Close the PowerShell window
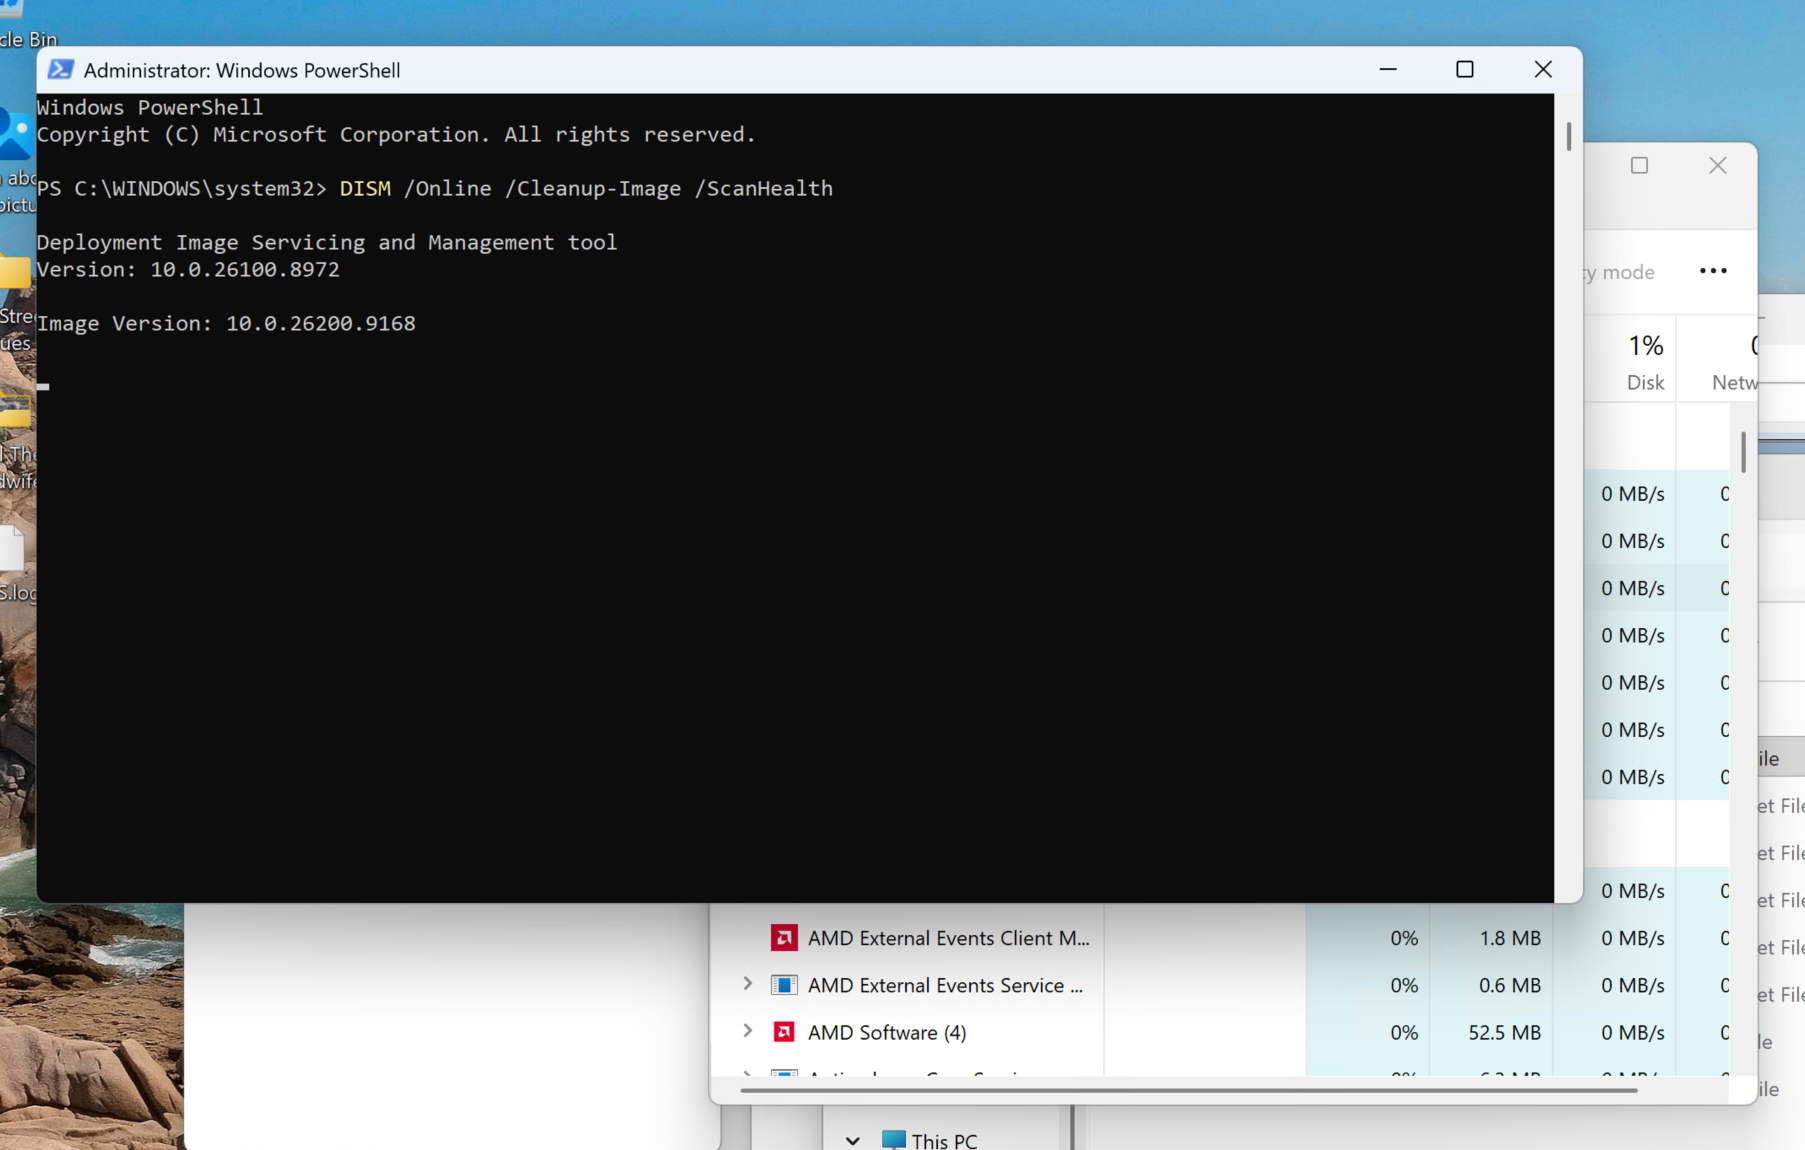The height and width of the screenshot is (1150, 1805). pos(1543,69)
